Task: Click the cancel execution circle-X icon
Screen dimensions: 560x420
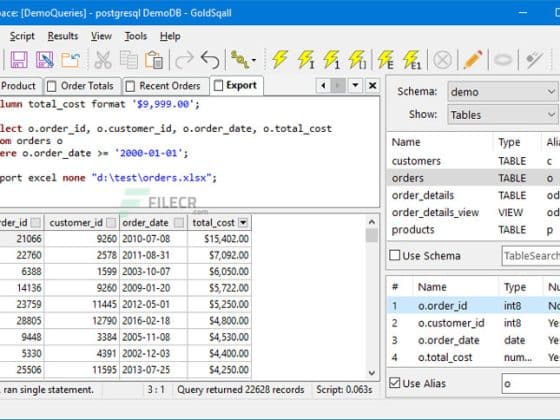Action: (x=442, y=60)
